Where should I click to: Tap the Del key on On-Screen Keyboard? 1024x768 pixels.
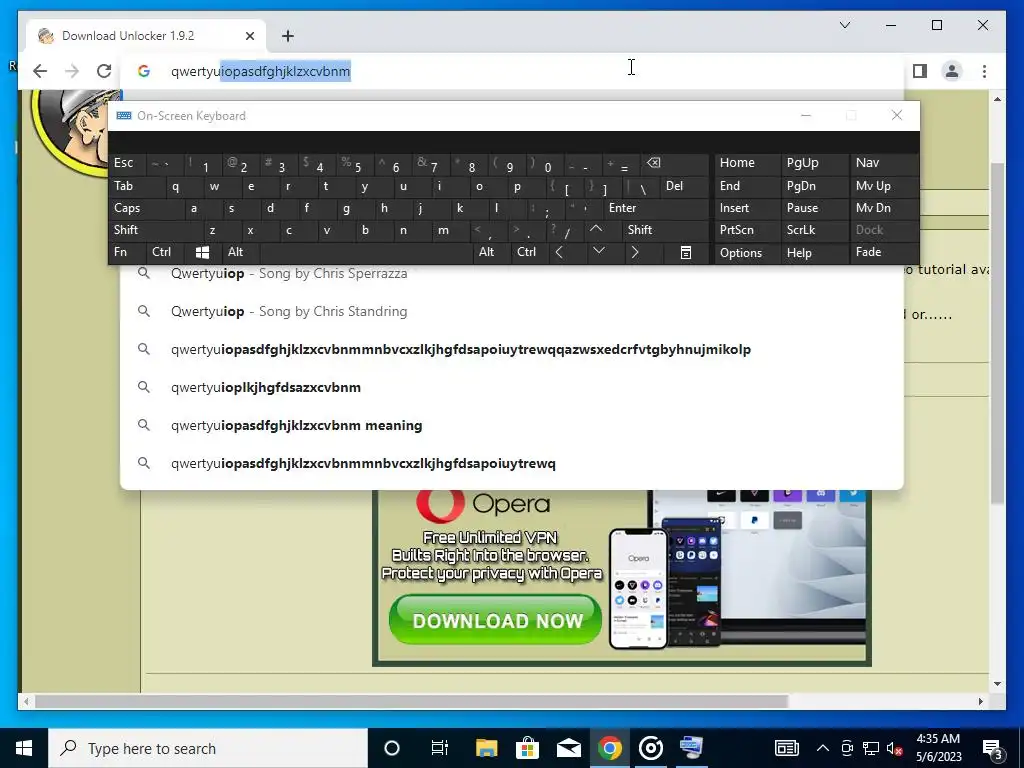pyautogui.click(x=684, y=187)
